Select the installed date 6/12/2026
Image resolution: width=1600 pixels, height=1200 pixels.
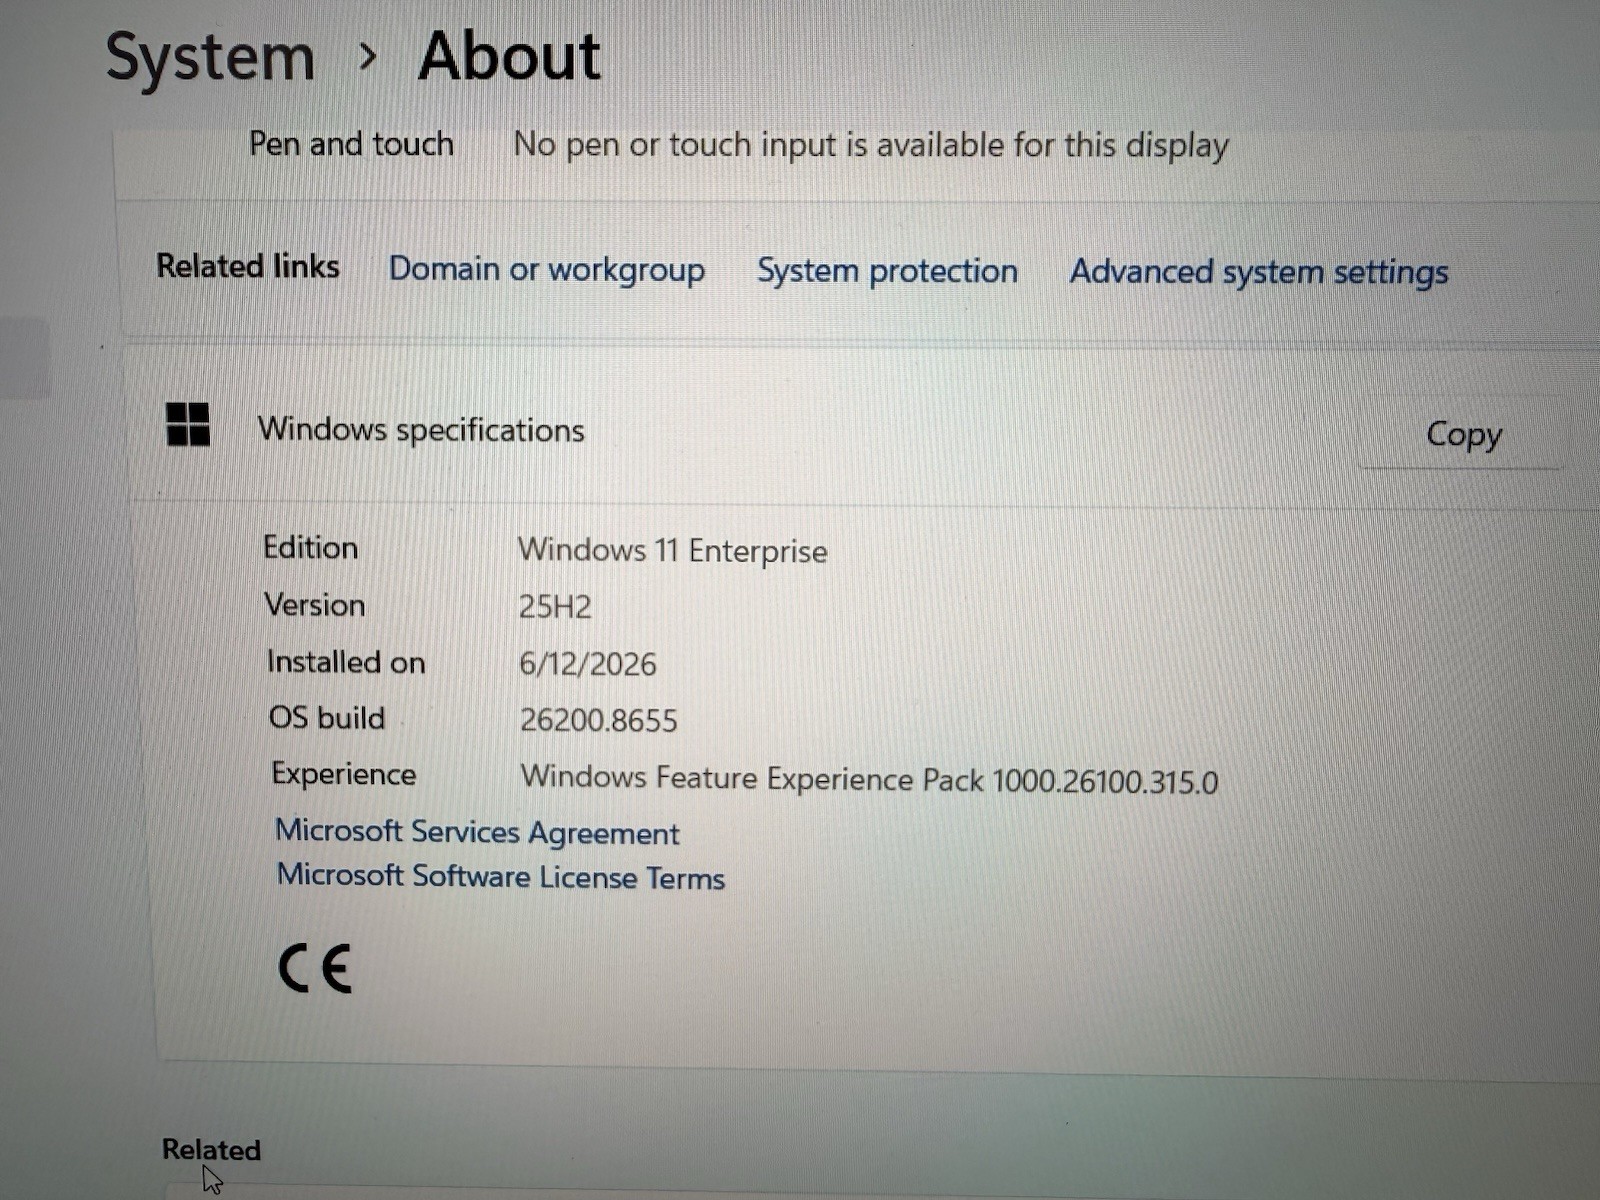click(x=587, y=664)
